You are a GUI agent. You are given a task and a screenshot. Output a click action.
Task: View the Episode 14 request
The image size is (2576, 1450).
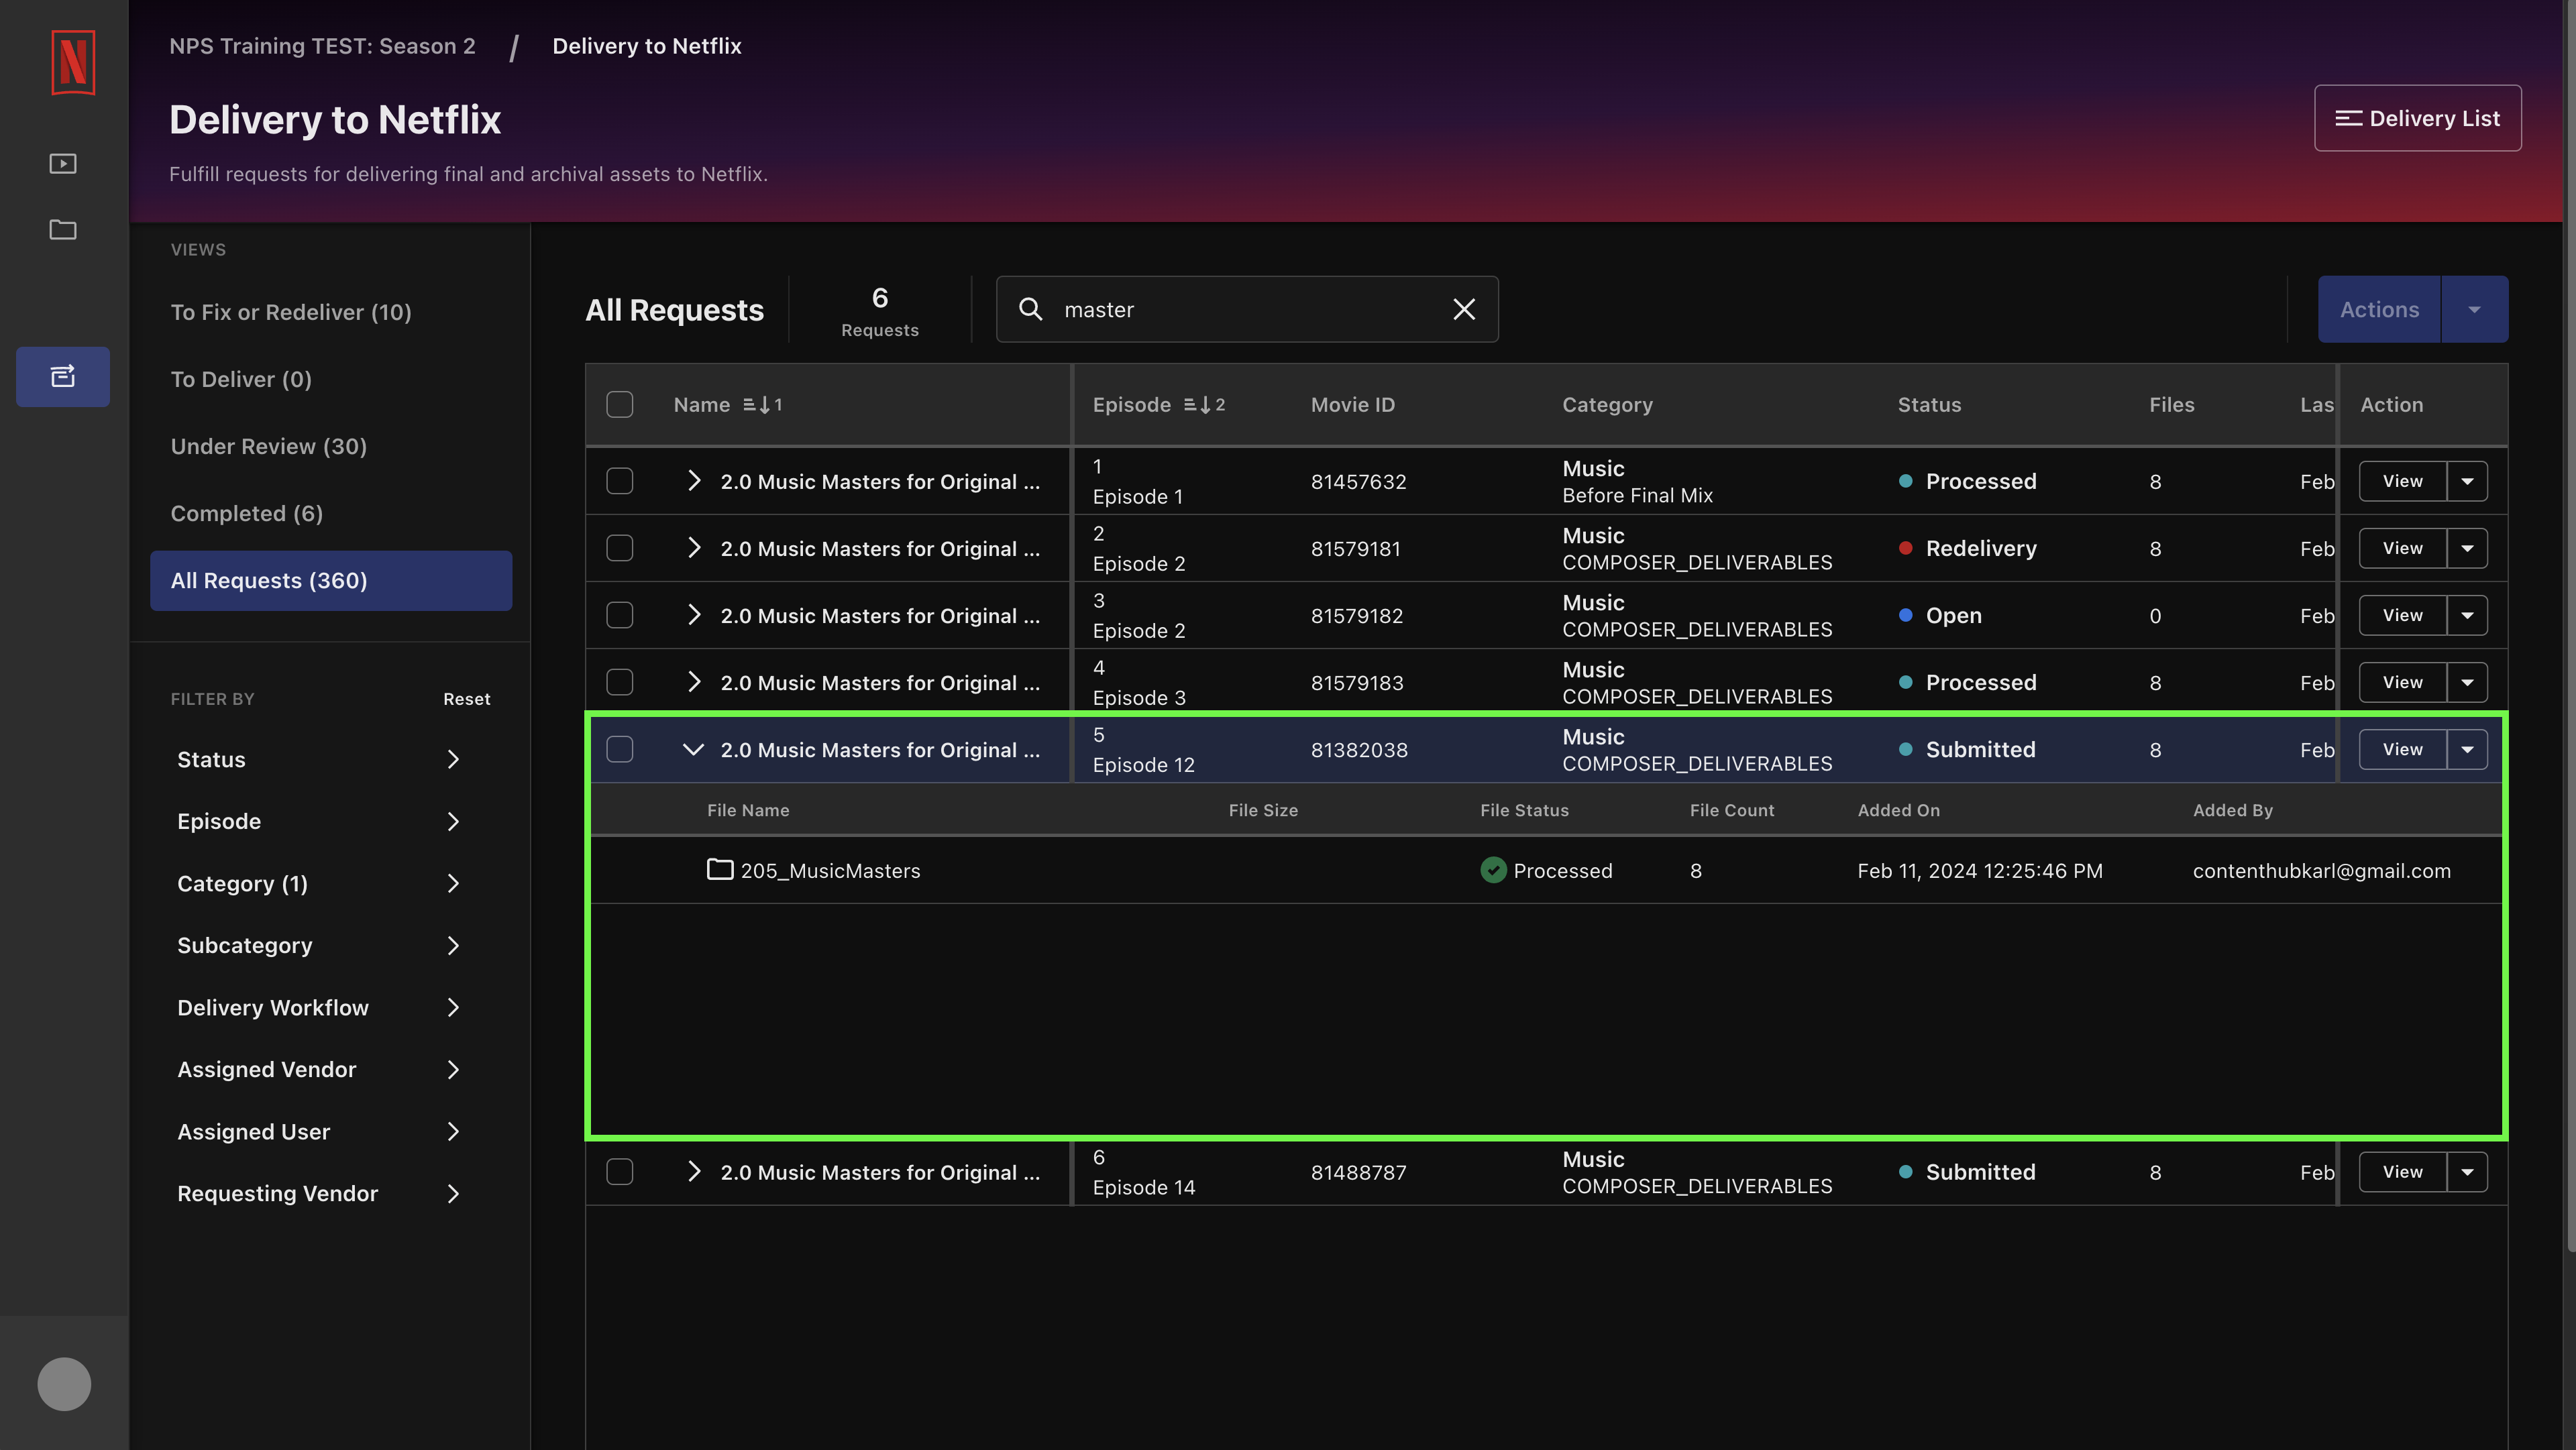point(2402,1172)
